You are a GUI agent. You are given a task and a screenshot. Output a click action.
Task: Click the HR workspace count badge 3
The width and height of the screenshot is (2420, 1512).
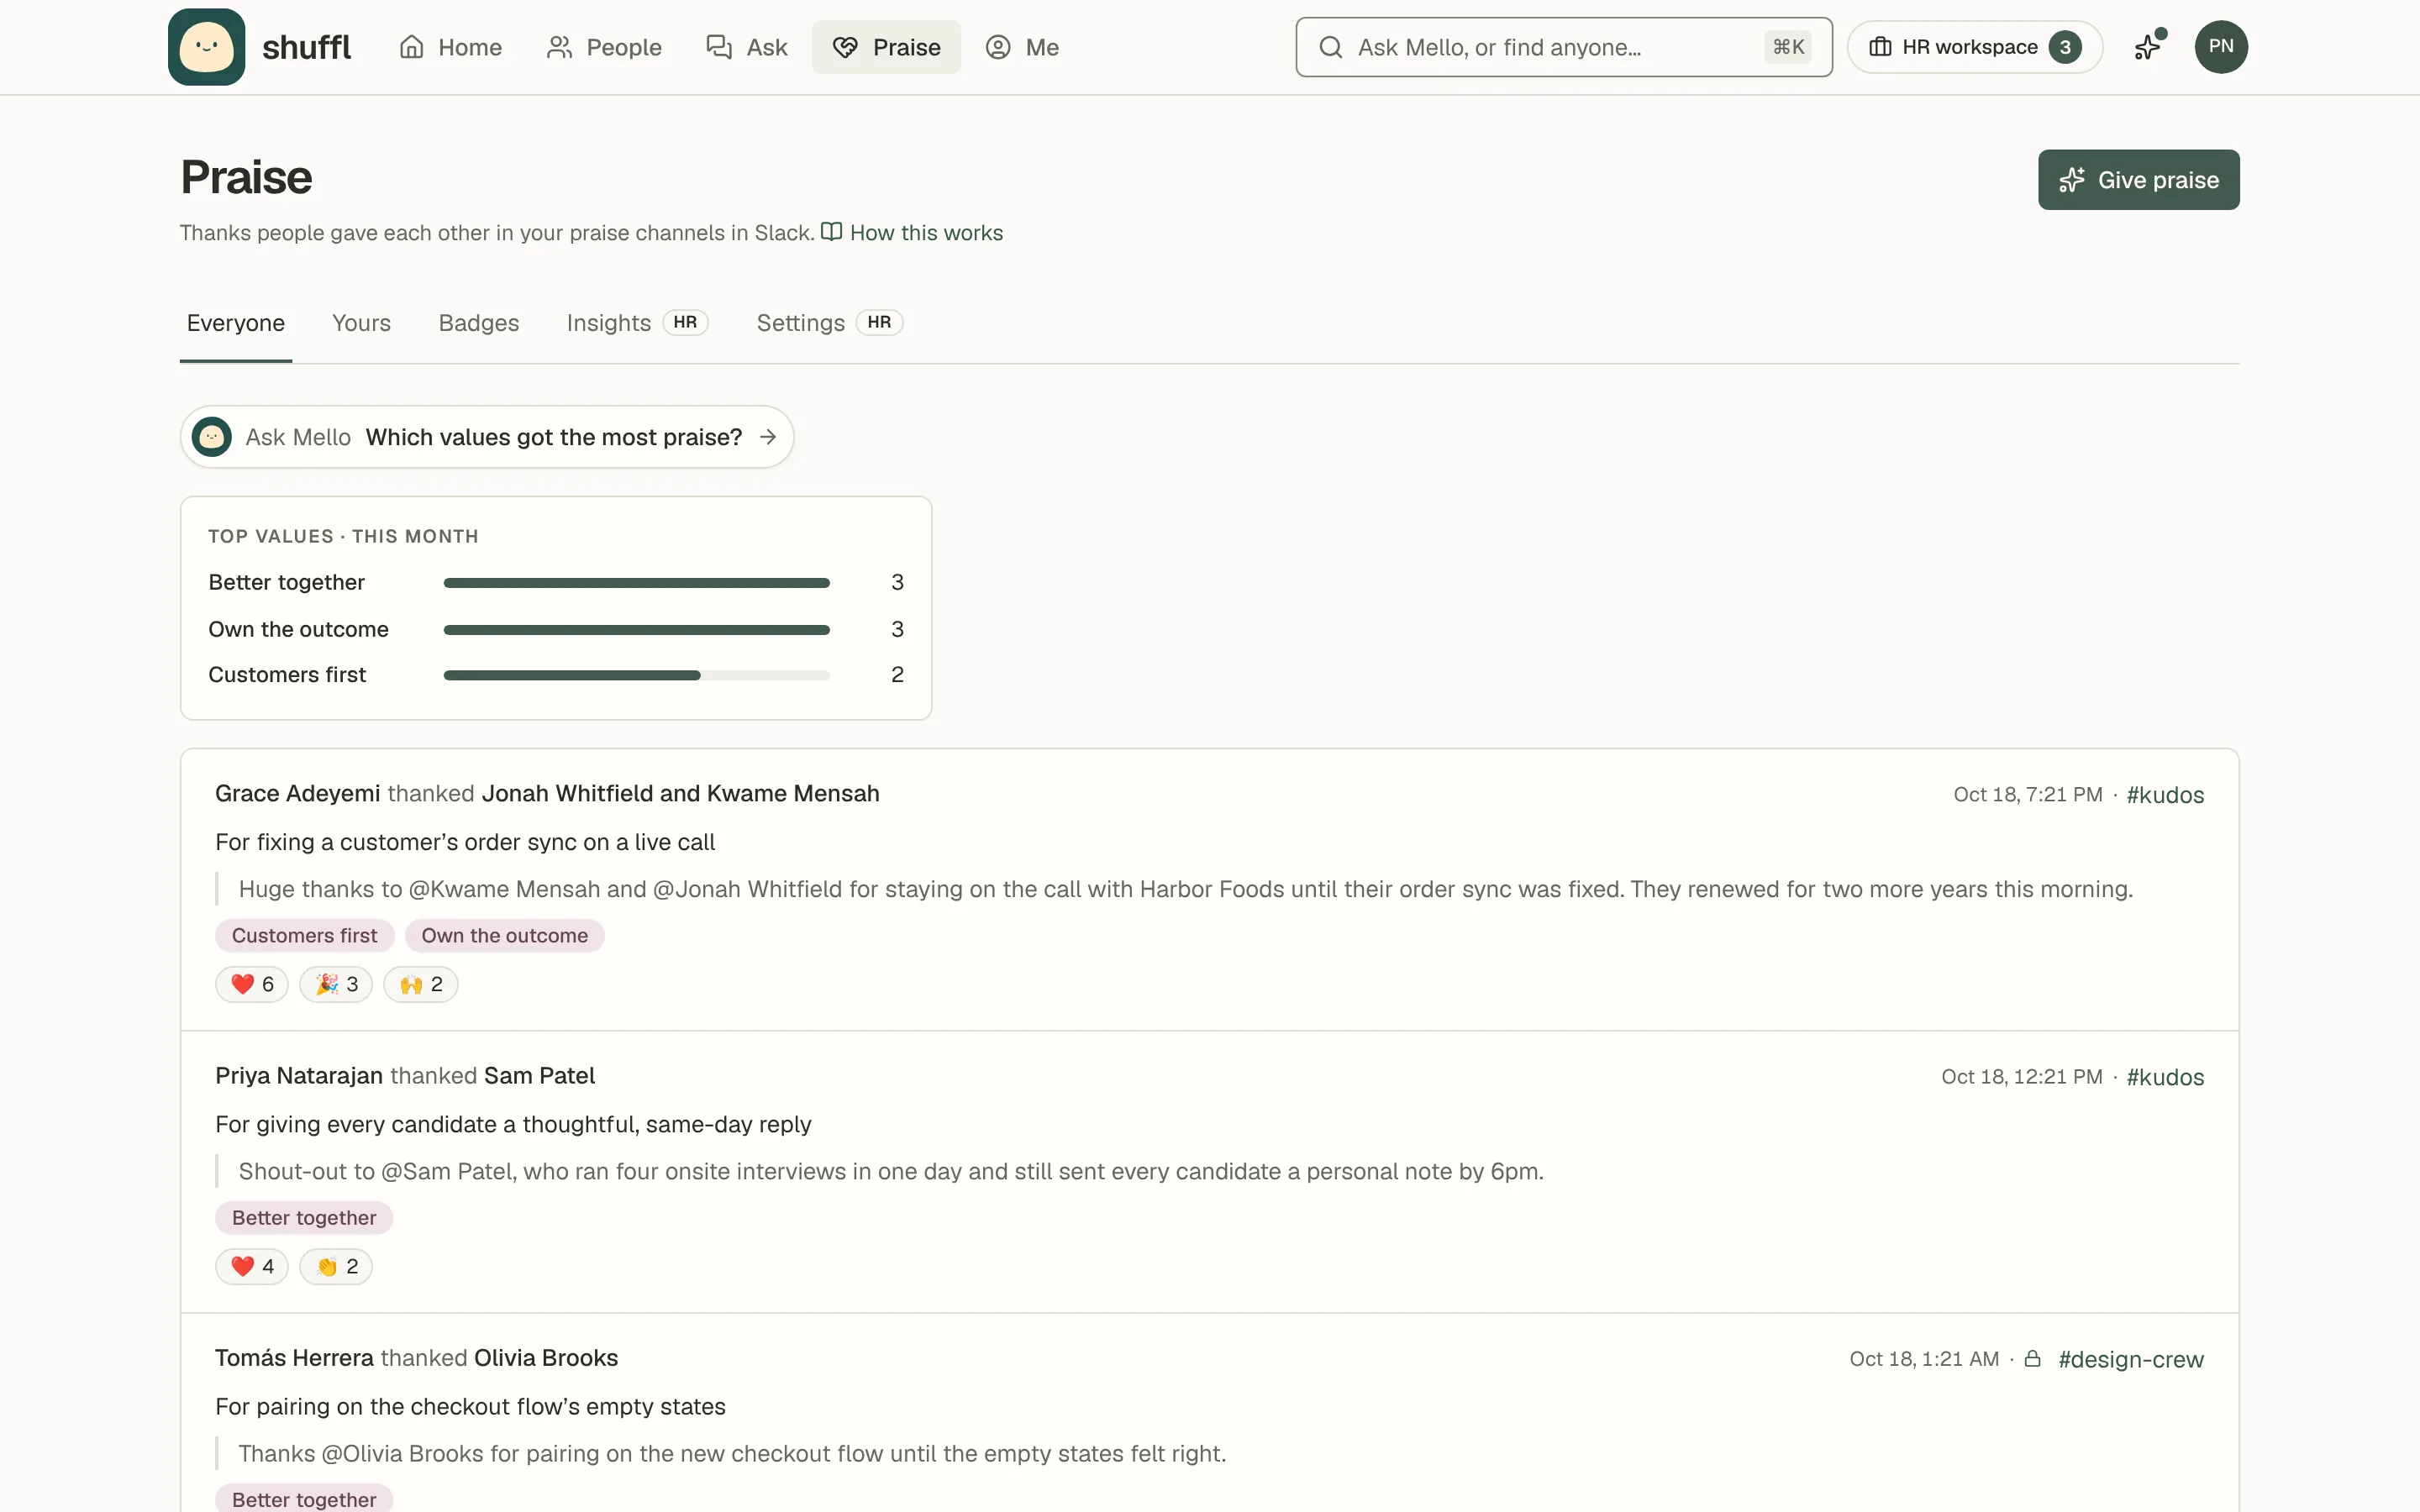pos(2065,47)
